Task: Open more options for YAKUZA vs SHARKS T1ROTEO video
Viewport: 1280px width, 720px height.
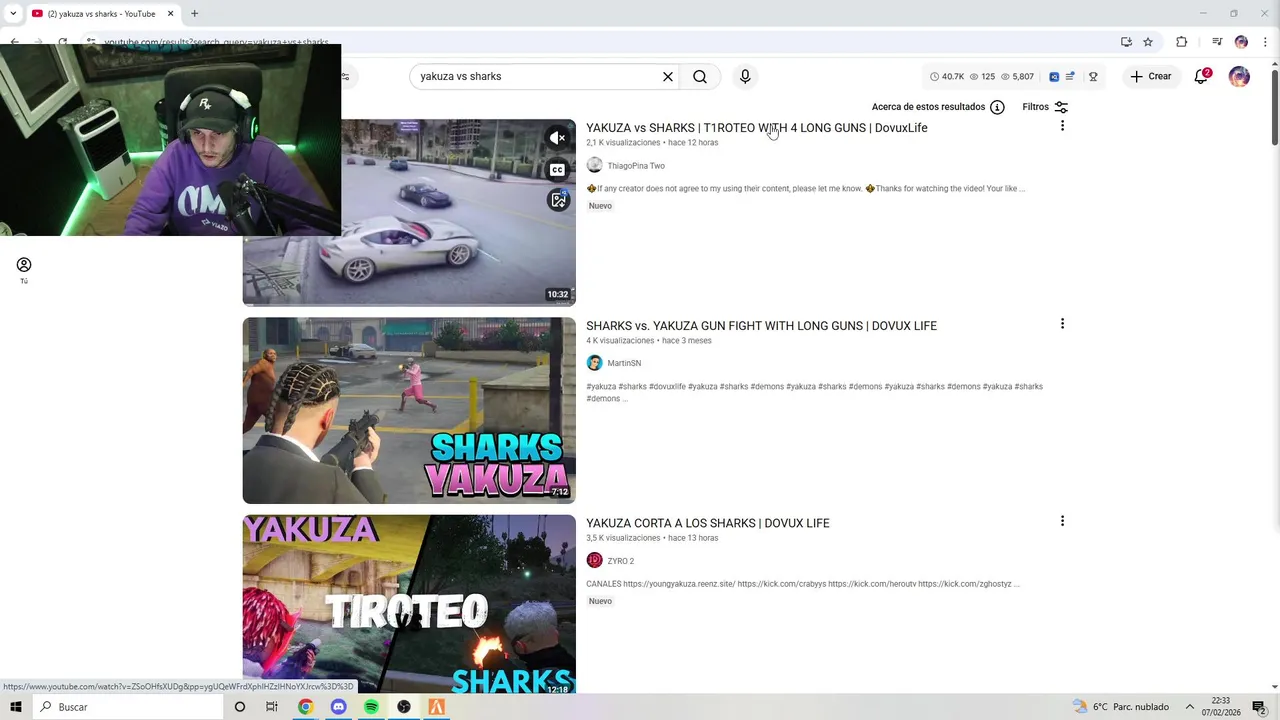Action: [1062, 126]
